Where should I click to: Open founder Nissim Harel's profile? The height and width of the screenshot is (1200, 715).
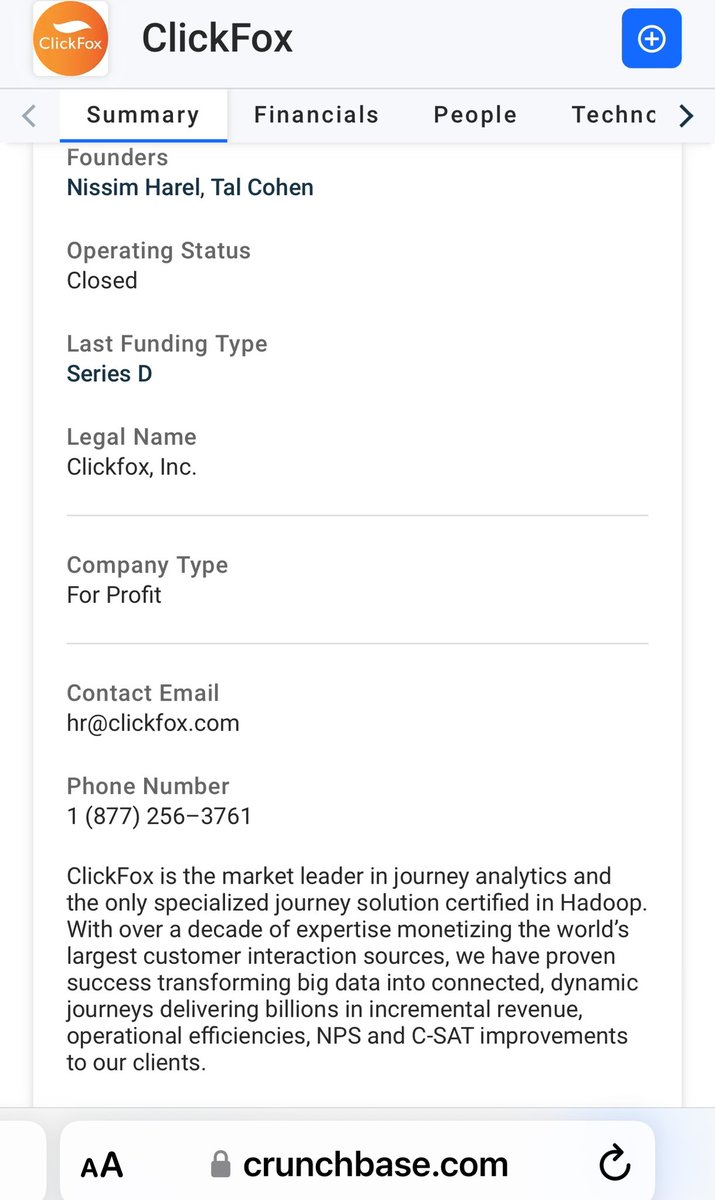(133, 187)
